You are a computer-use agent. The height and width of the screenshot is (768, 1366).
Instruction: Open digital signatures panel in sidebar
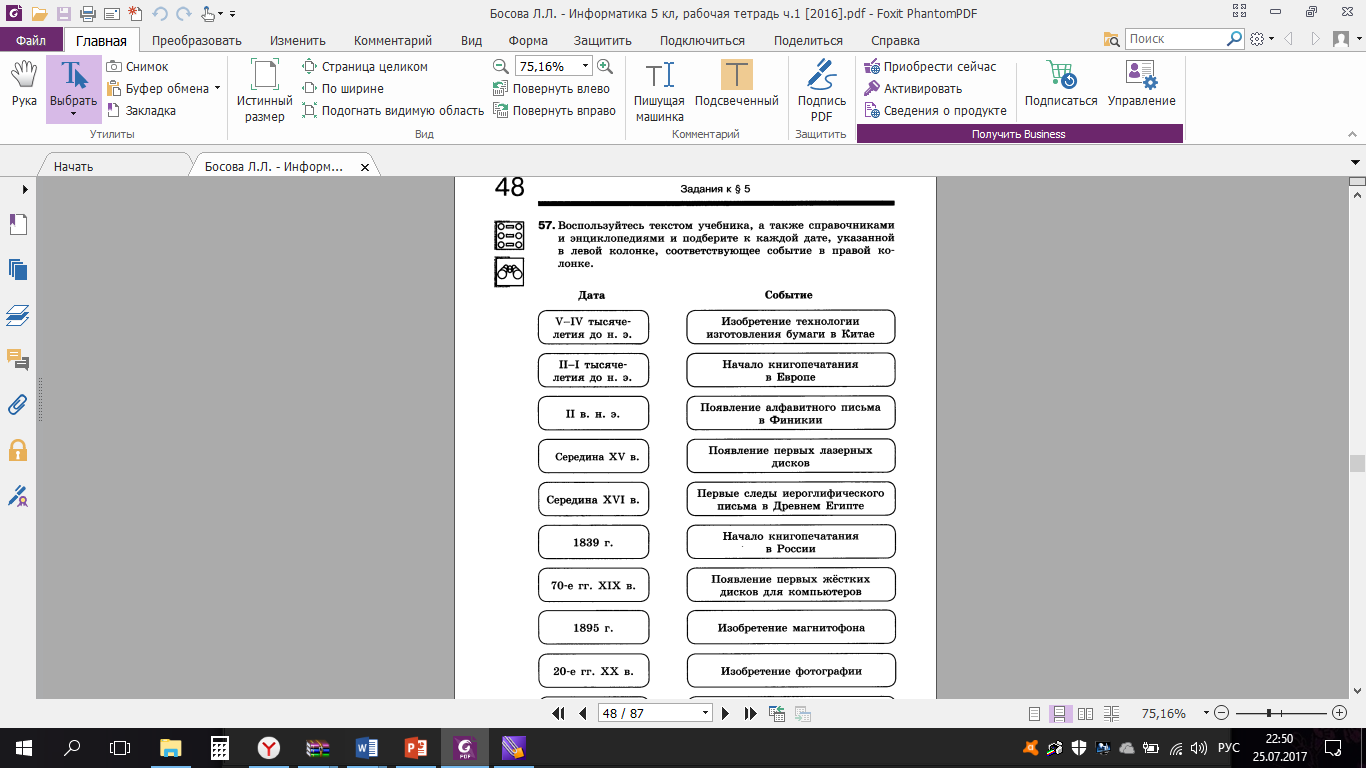[x=17, y=495]
